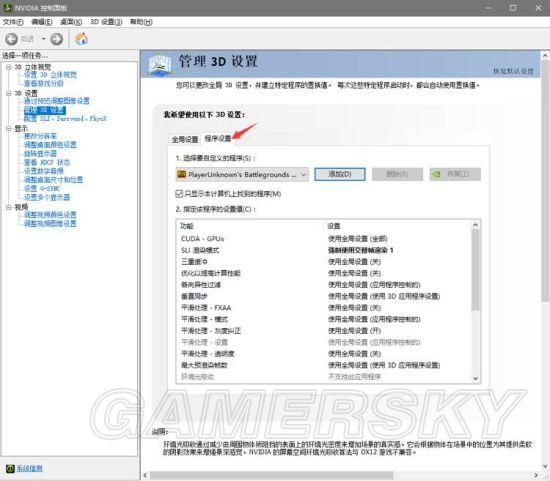Click the settings list vertical scrollbar thumb
This screenshot has width=550, height=481.
[475, 270]
